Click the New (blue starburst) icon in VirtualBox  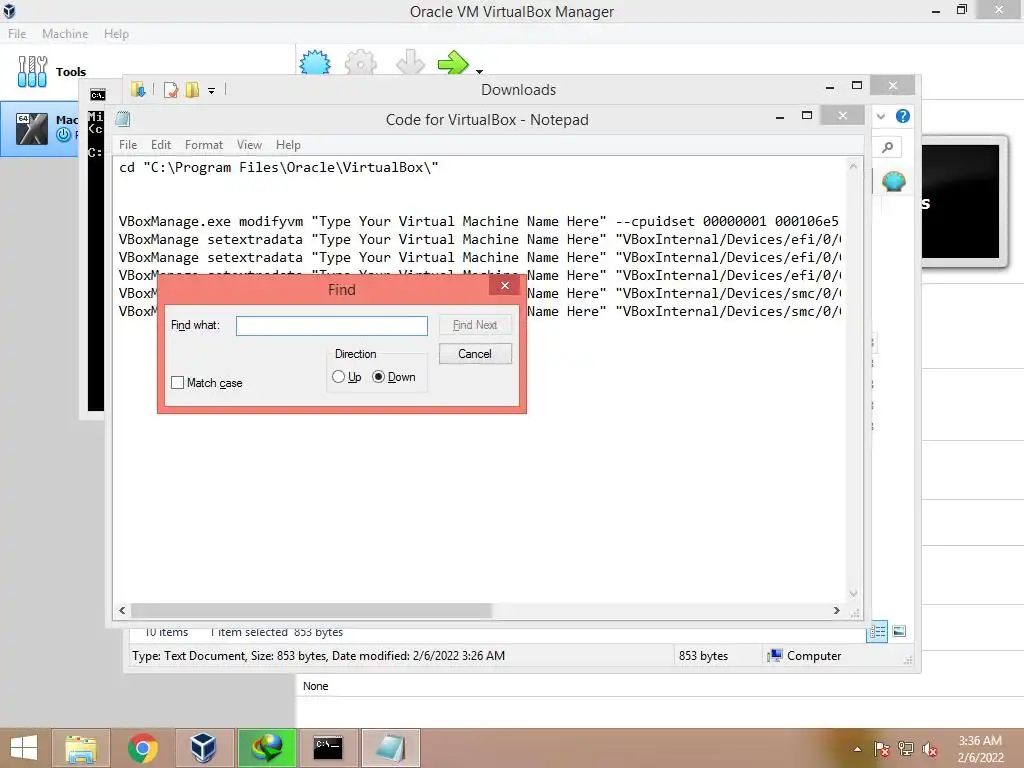click(315, 63)
